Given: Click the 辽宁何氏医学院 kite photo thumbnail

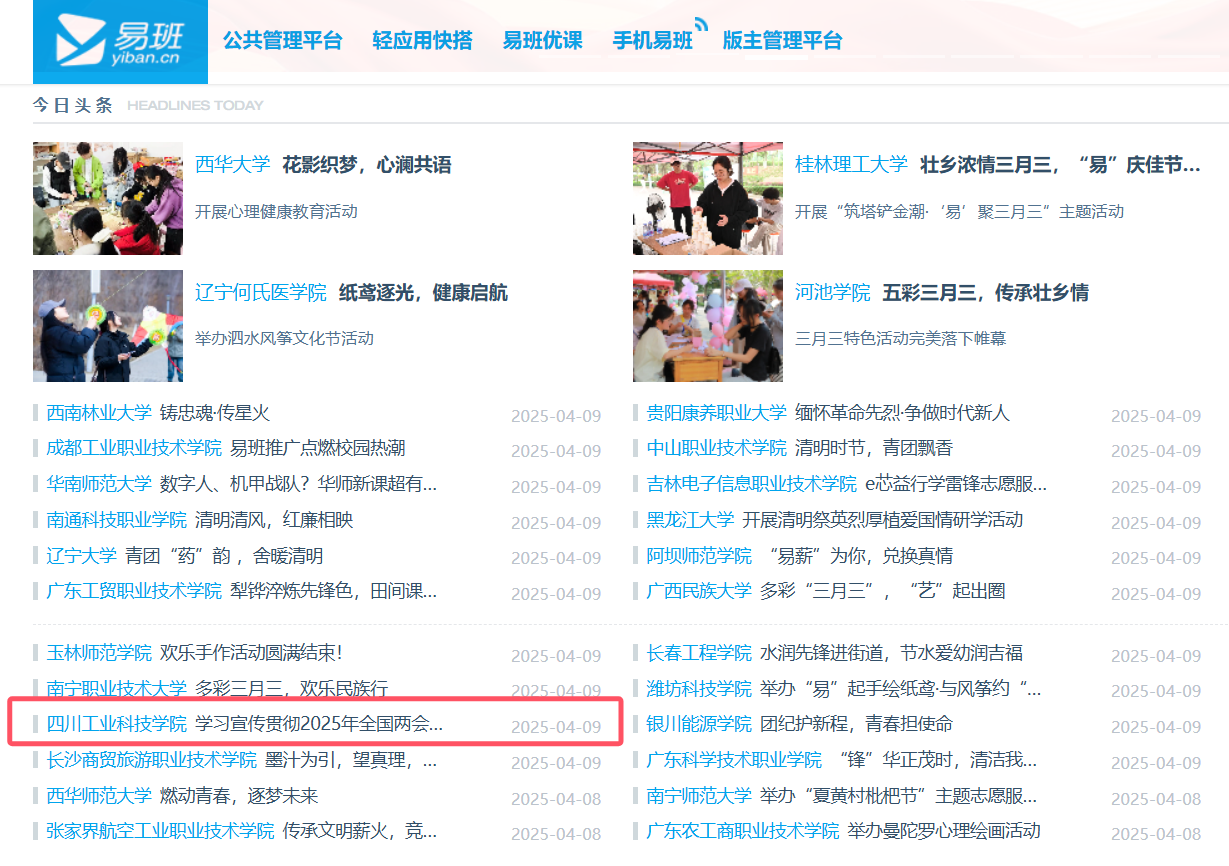Looking at the screenshot, I should tap(108, 326).
